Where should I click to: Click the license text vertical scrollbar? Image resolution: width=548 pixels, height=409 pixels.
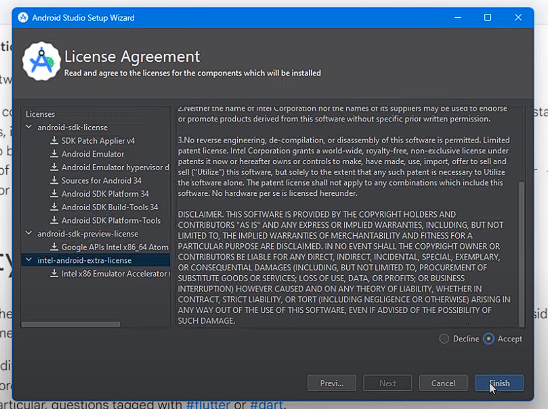pyautogui.click(x=521, y=254)
